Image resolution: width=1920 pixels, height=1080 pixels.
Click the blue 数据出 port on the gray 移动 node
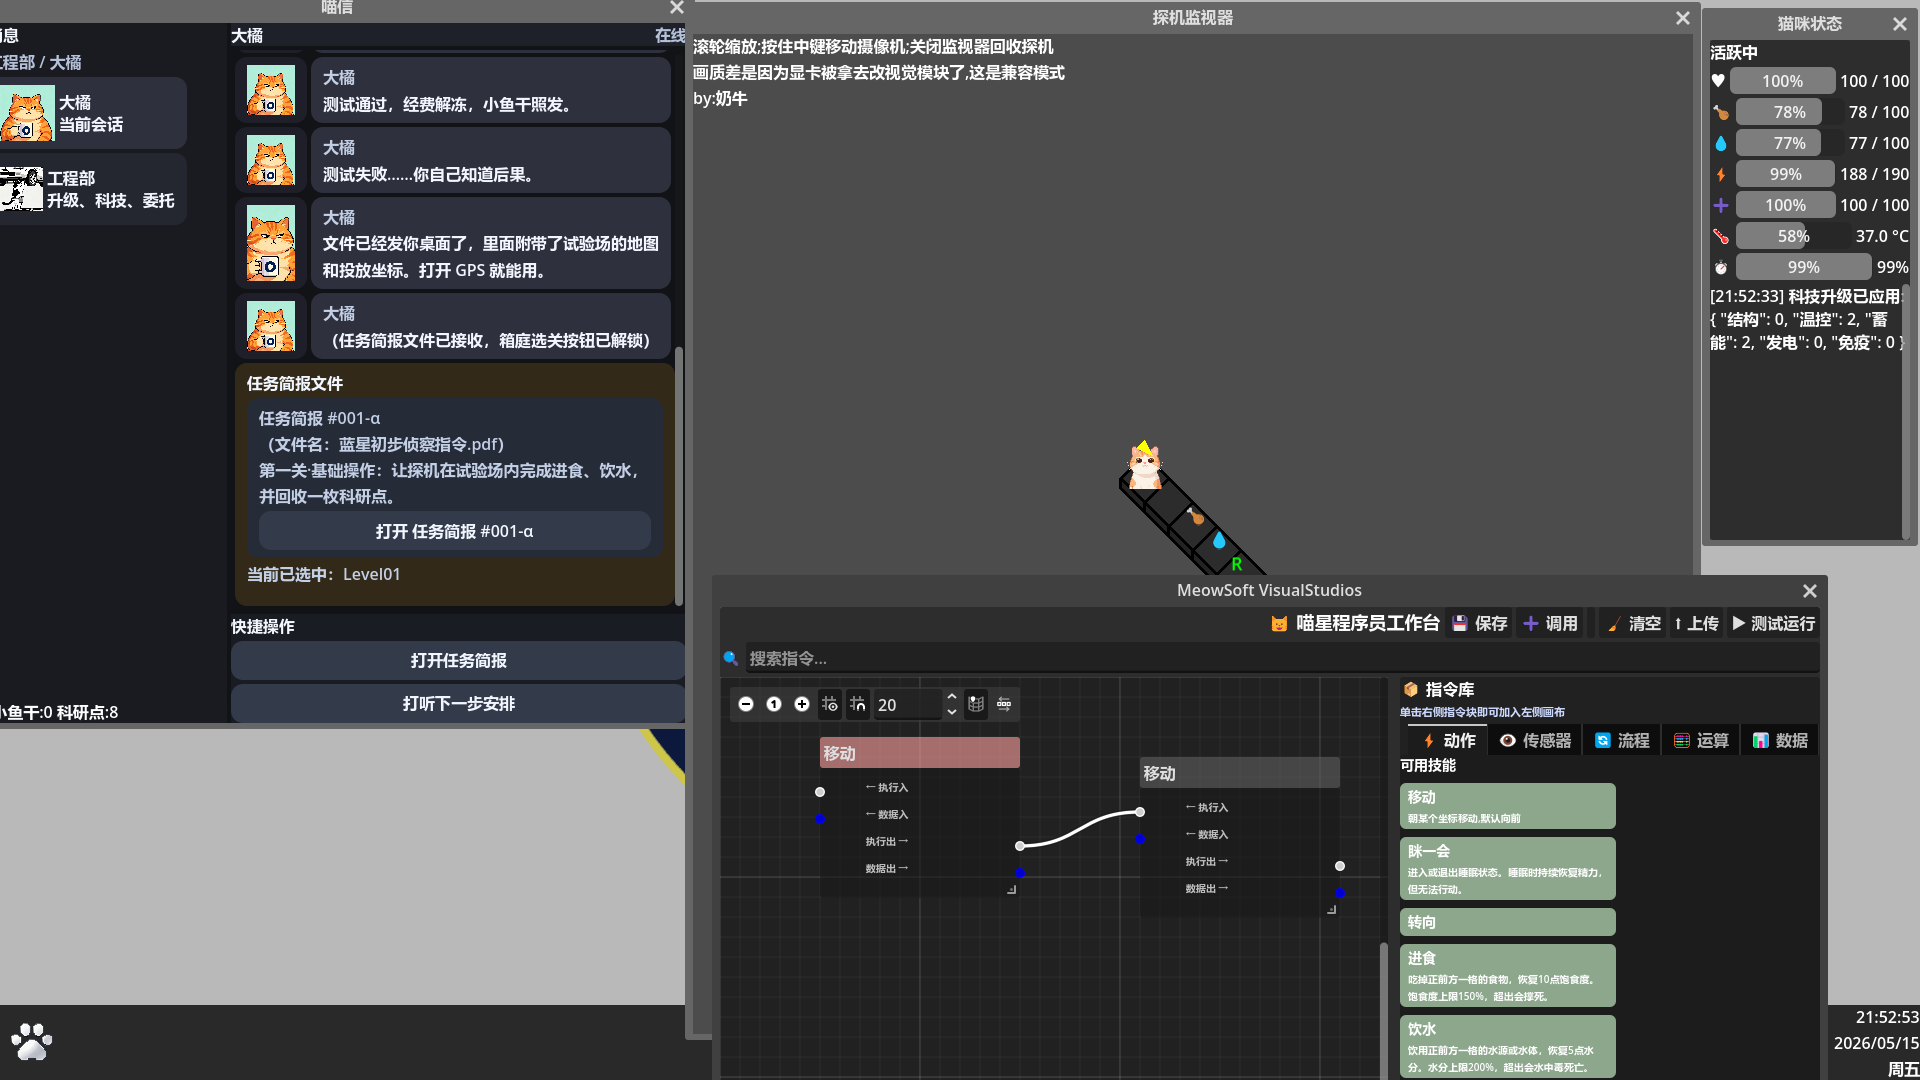1340,893
